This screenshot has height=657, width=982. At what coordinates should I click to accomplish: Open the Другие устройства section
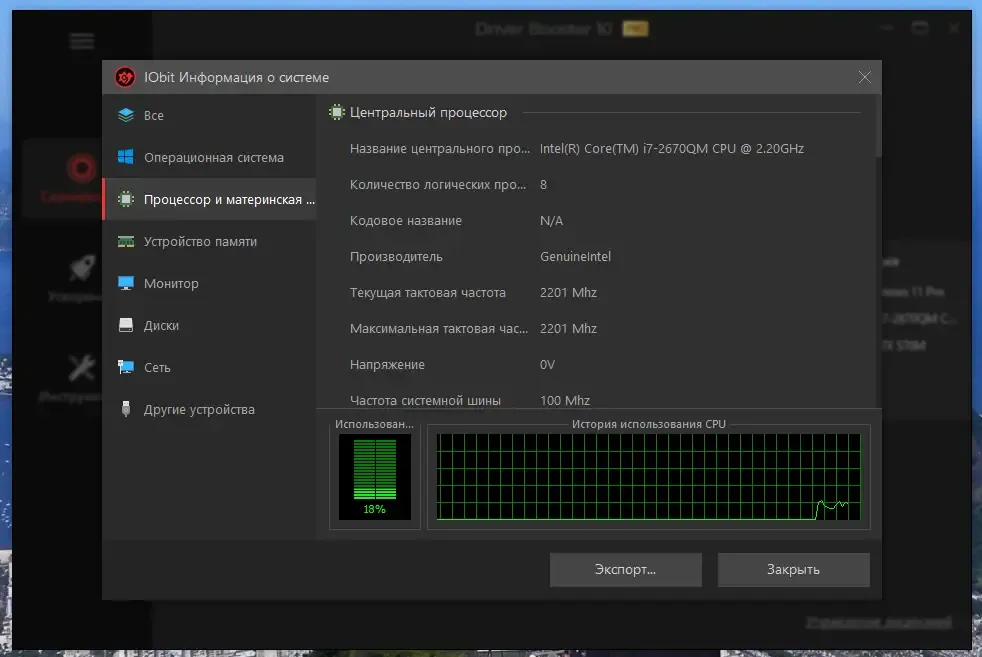(210, 409)
